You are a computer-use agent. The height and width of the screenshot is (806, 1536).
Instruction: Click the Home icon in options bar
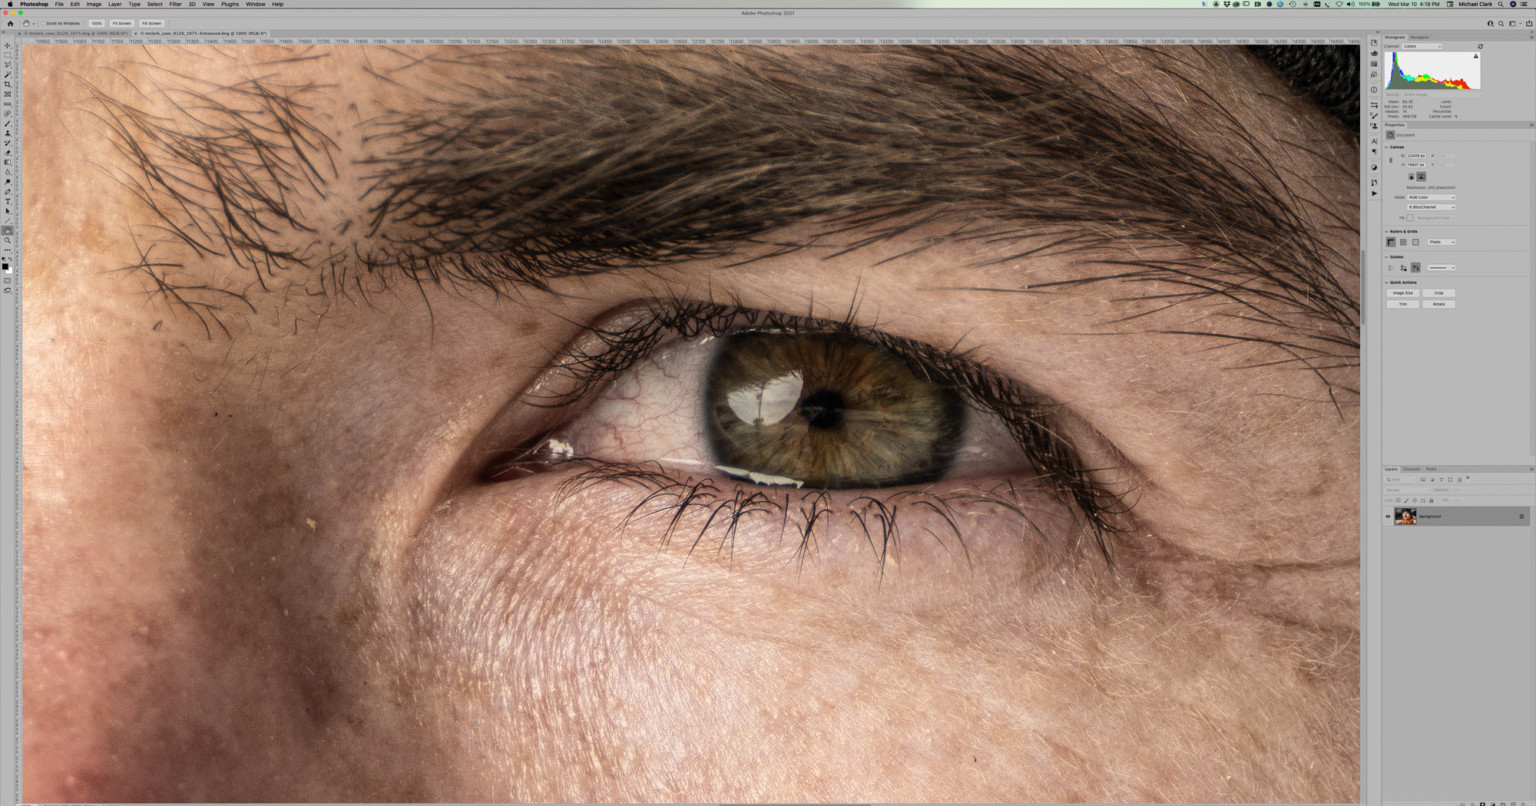tap(10, 23)
